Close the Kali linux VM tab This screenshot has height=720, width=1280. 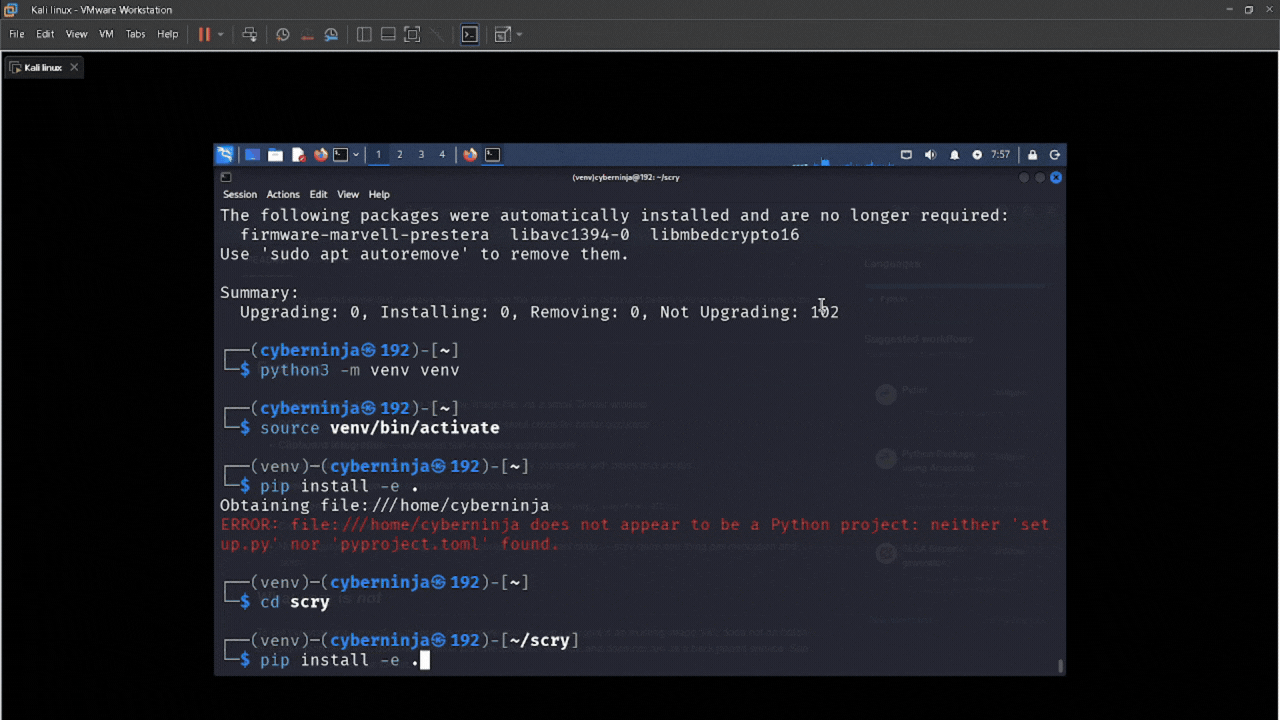[73, 67]
